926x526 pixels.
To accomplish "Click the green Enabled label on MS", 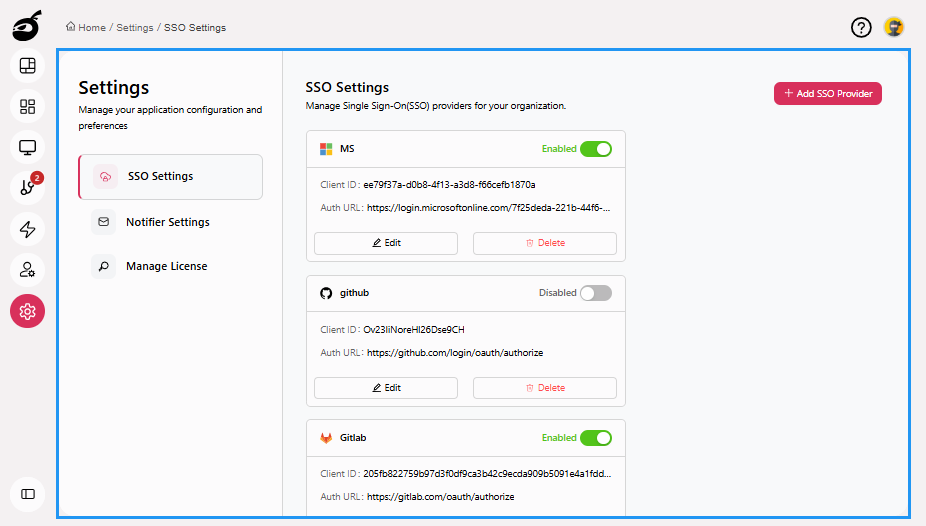I will point(559,149).
